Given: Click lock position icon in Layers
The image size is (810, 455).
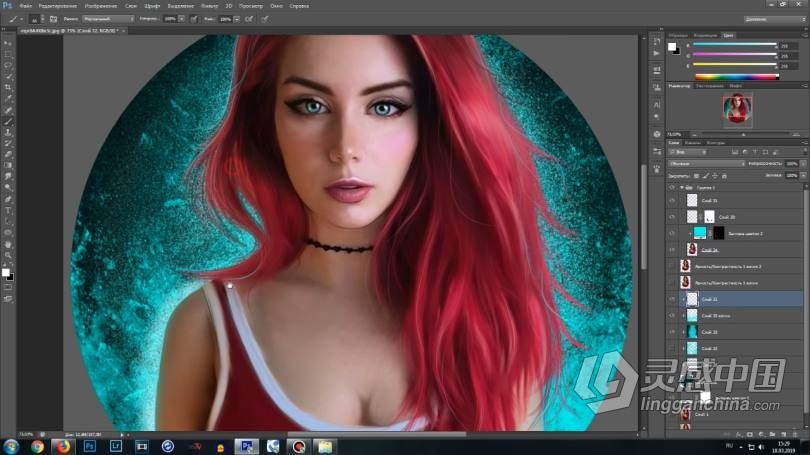Looking at the screenshot, I should click(x=715, y=176).
